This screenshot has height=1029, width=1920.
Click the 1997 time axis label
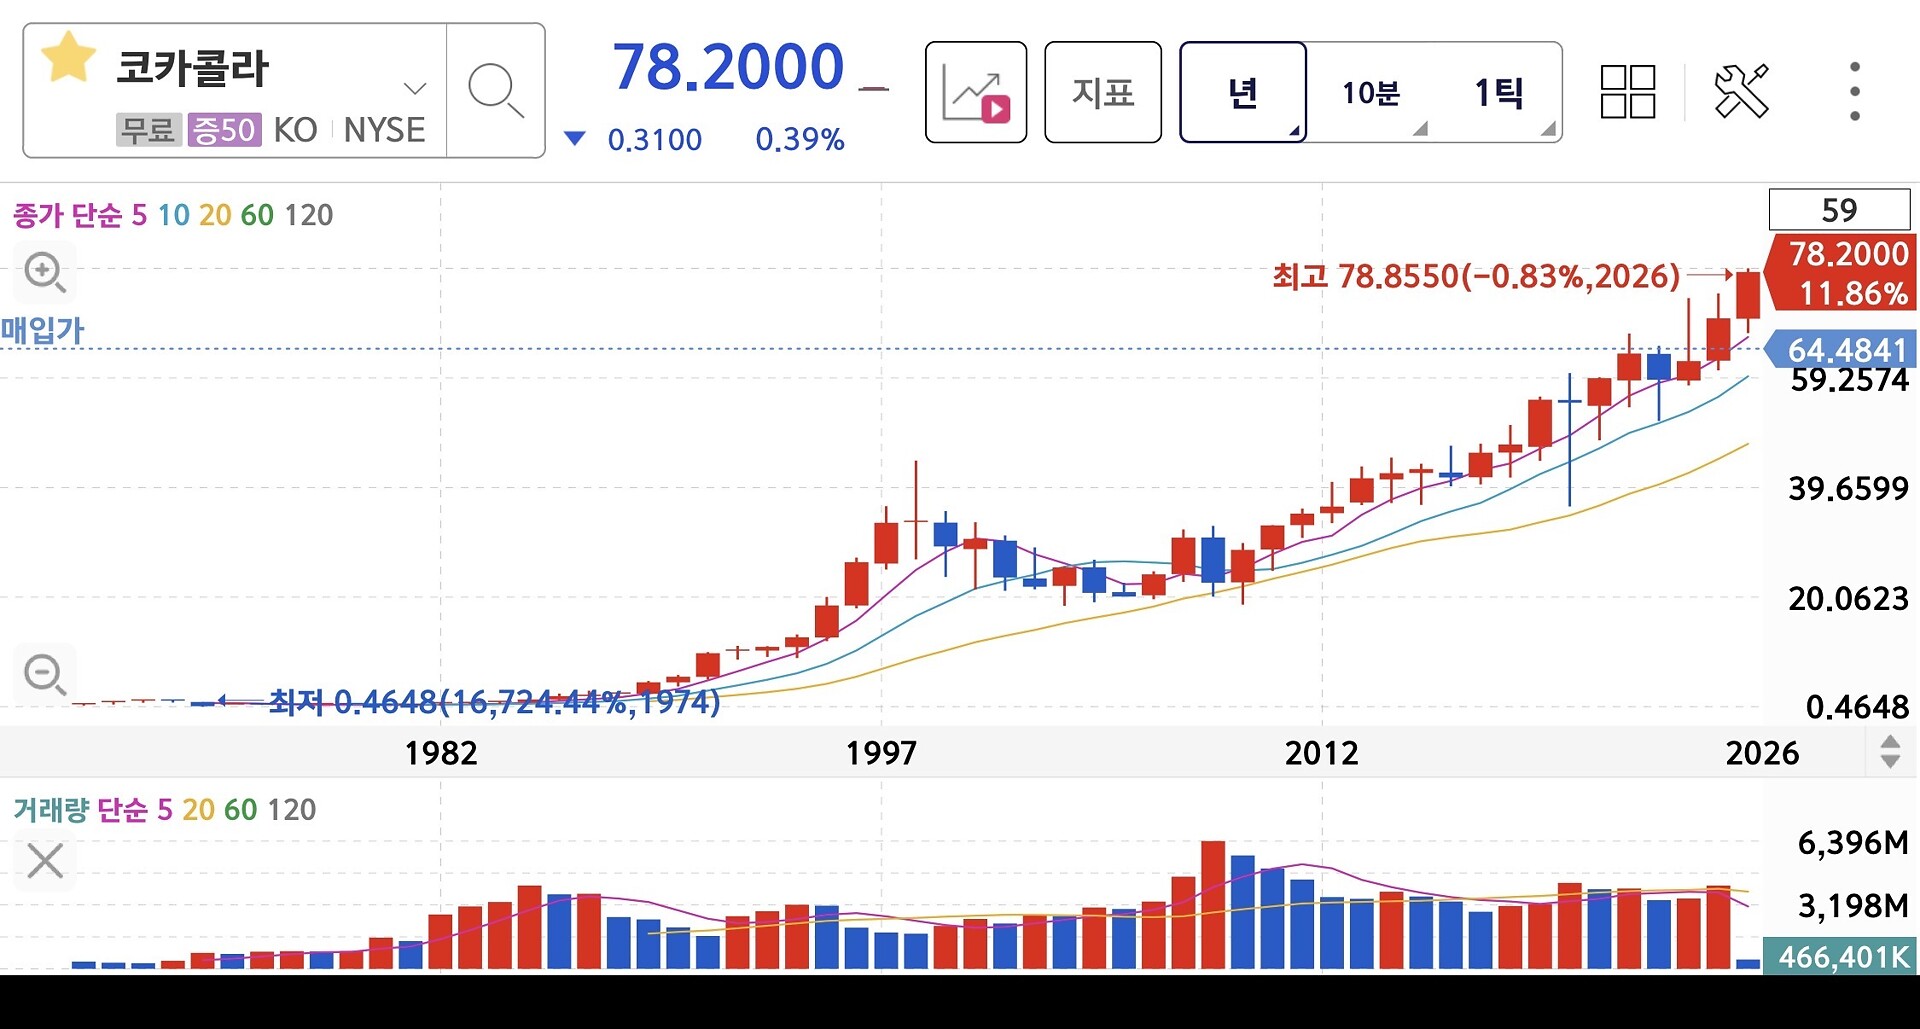881,753
